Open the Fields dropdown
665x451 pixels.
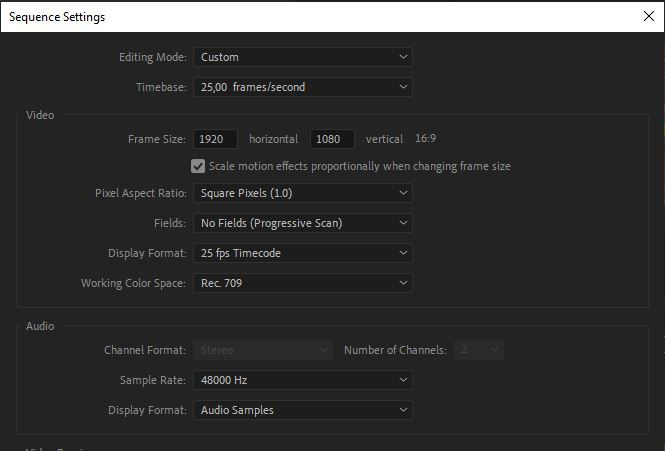[303, 223]
